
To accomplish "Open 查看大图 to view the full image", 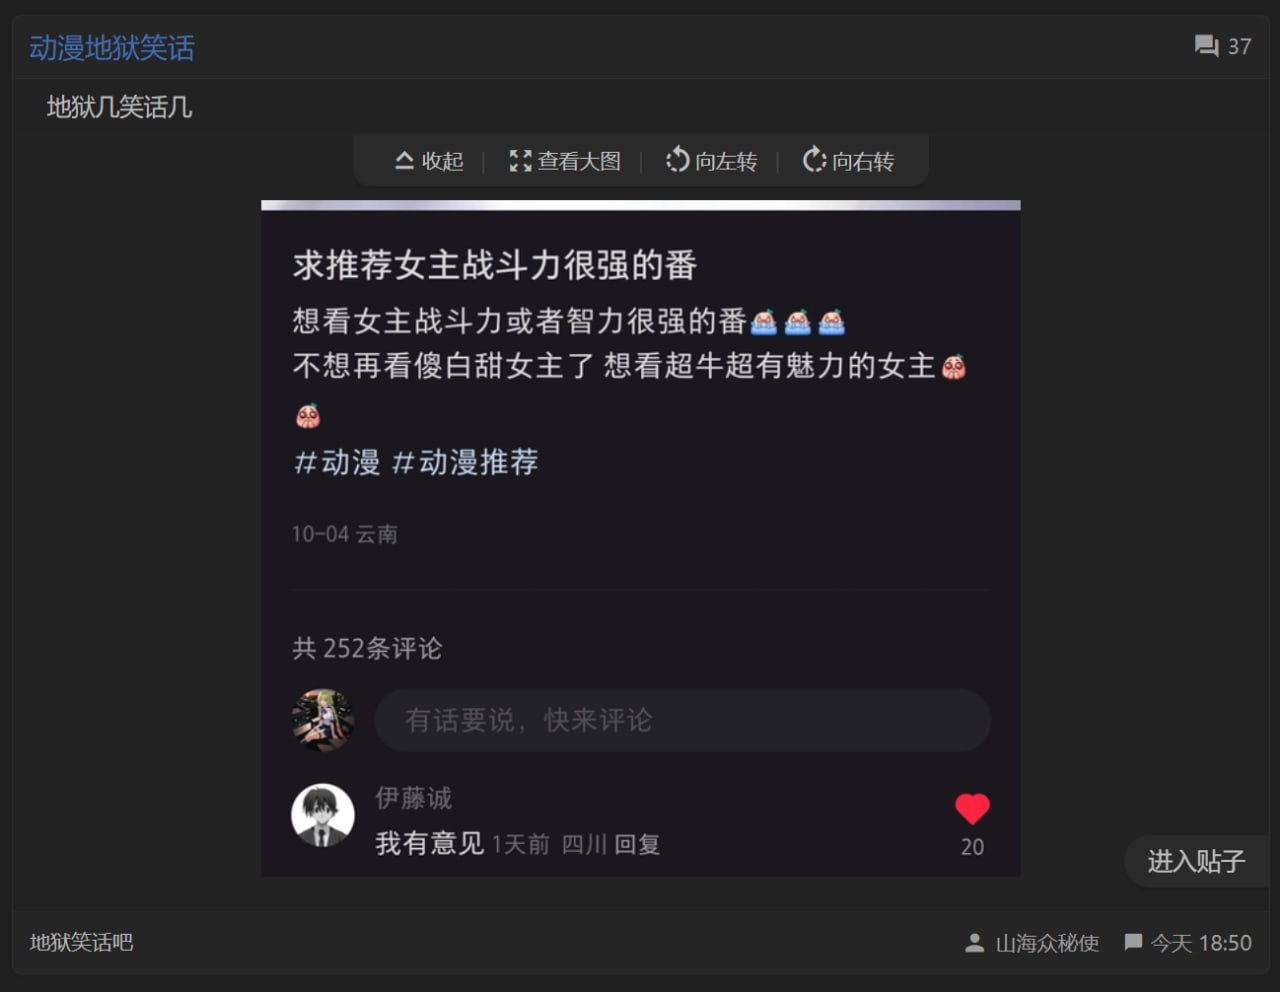I will [565, 161].
